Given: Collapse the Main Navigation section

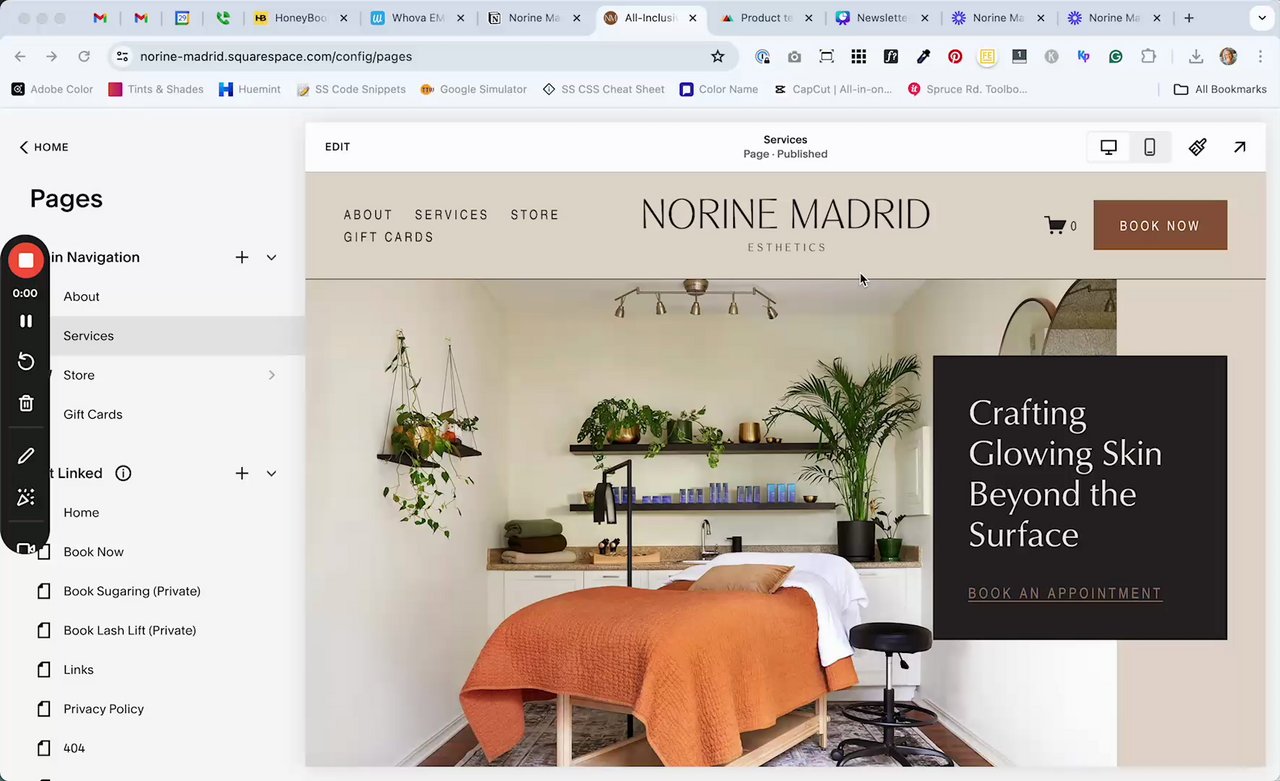Looking at the screenshot, I should [271, 257].
